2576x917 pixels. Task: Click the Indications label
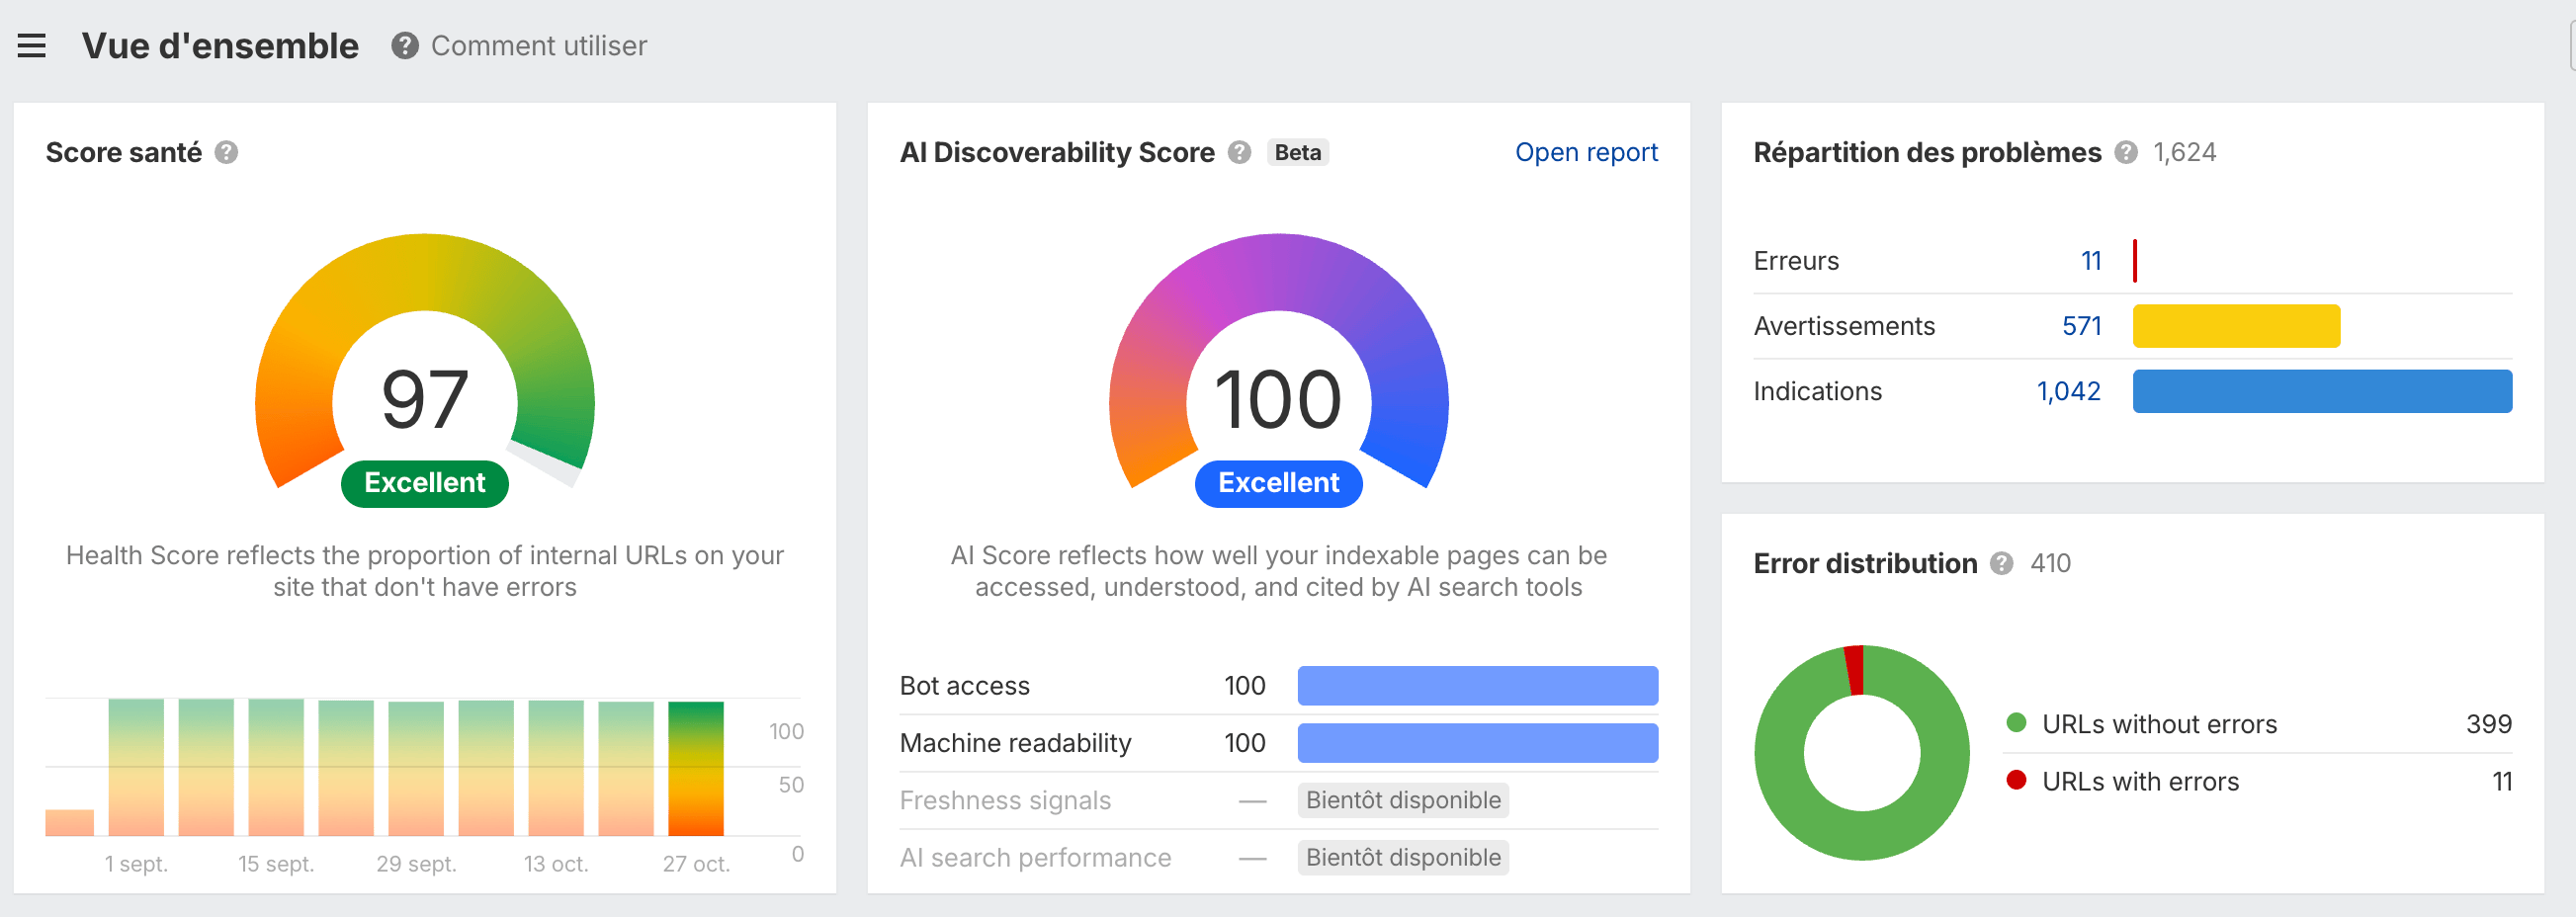(x=1817, y=391)
